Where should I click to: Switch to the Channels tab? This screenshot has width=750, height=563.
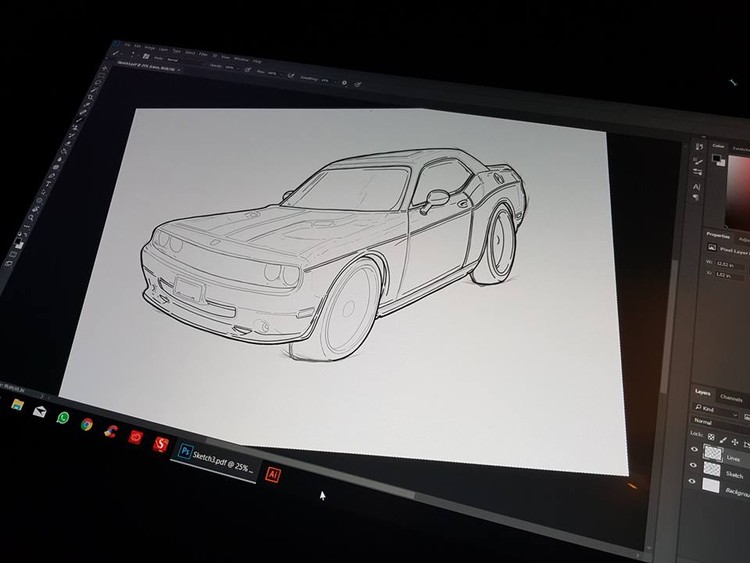(731, 398)
